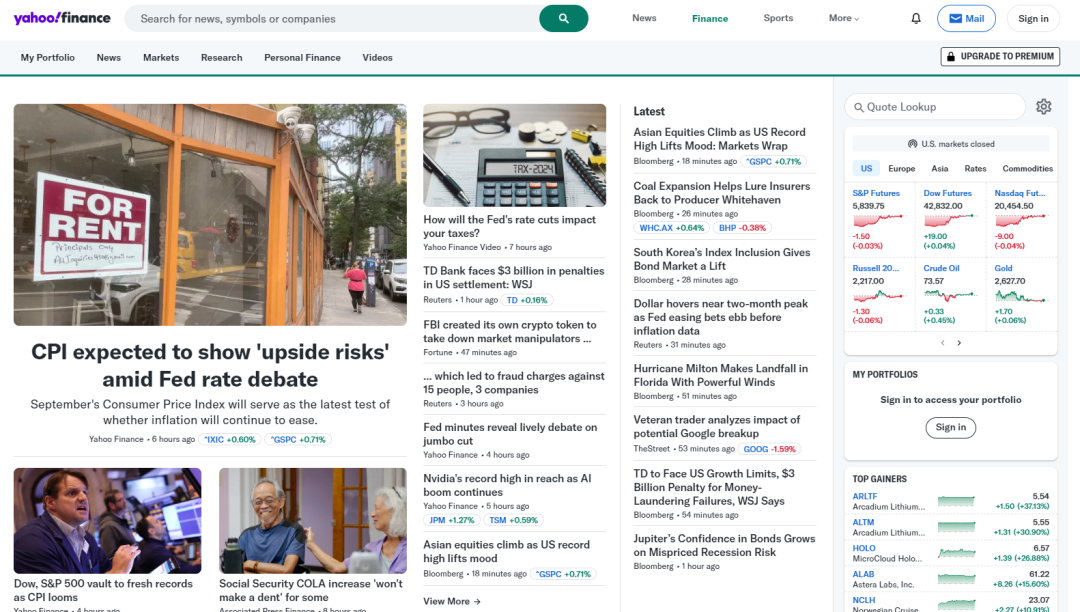Open Jupiter's Confidence in Bonds article
Screen dimensions: 1080x612
724,545
